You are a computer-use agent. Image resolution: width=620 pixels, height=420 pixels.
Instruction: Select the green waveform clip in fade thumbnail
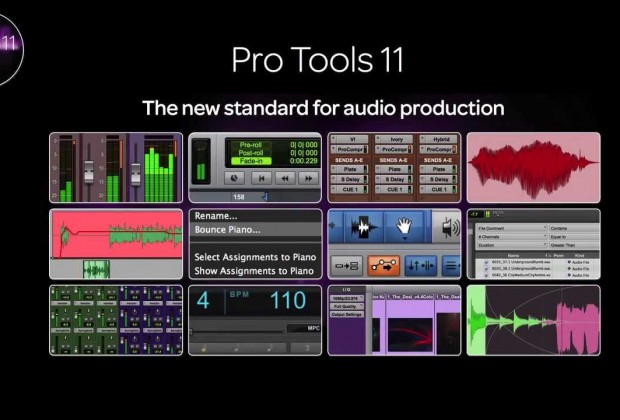click(x=512, y=320)
